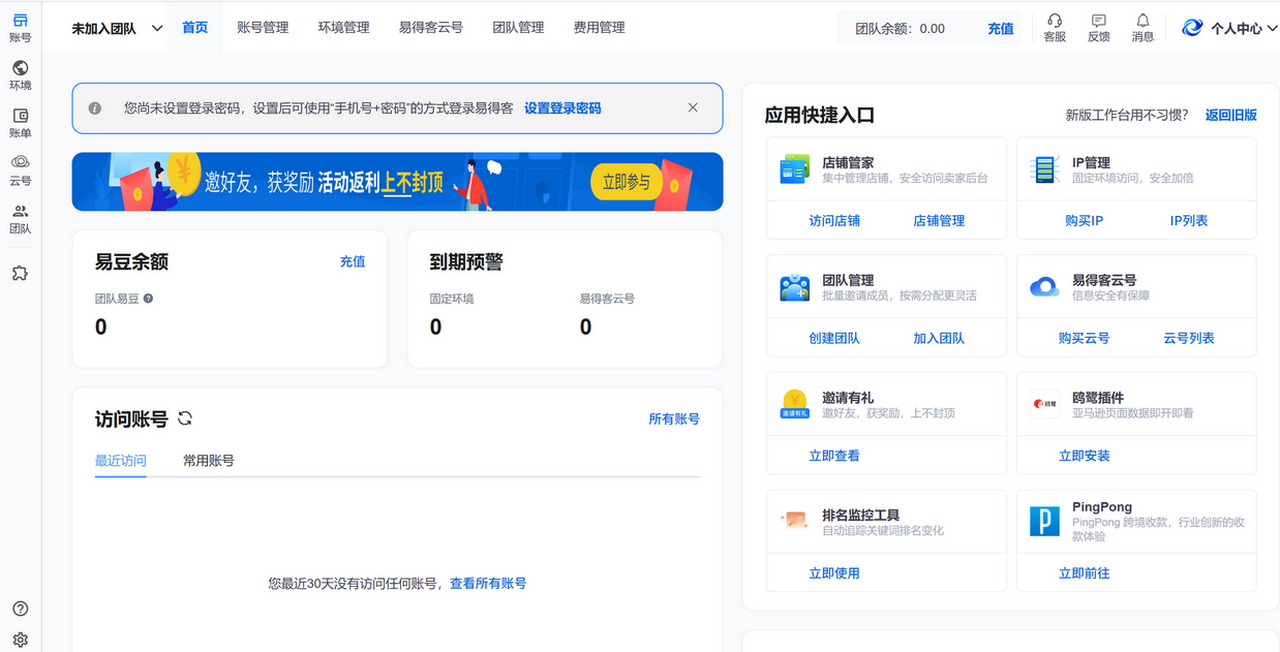Click the question mark beside 团队易豆
1280x652 pixels.
[x=146, y=296]
